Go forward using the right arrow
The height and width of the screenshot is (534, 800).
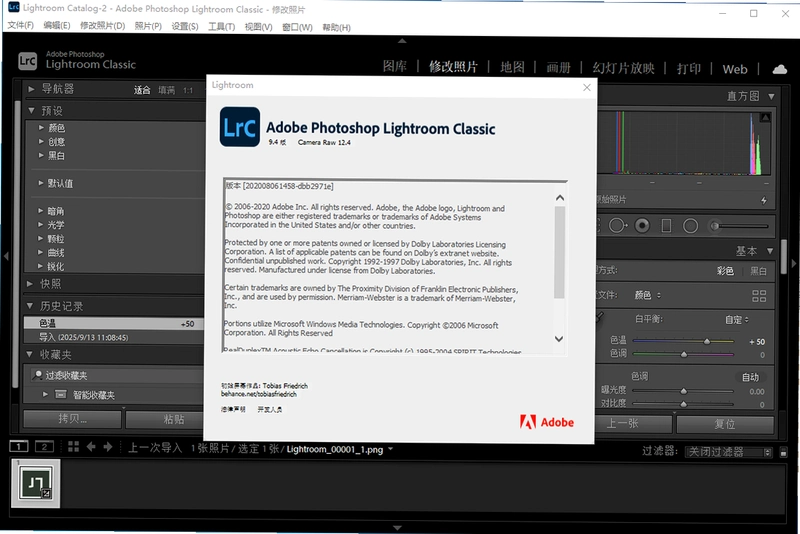pos(108,447)
